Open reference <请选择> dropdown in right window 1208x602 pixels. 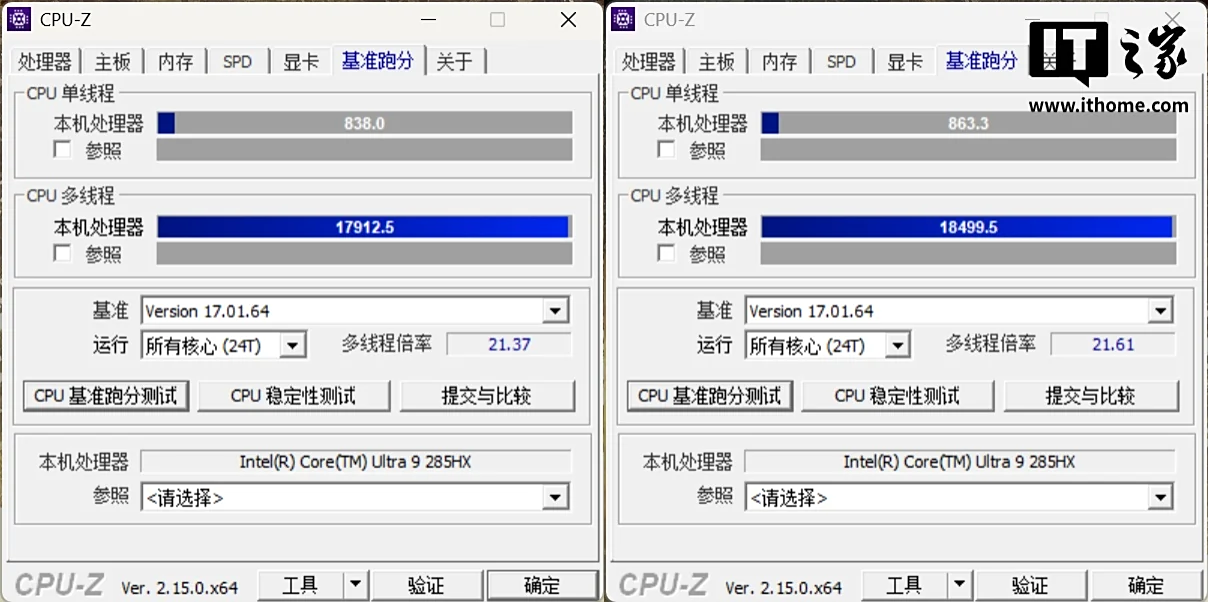1160,497
